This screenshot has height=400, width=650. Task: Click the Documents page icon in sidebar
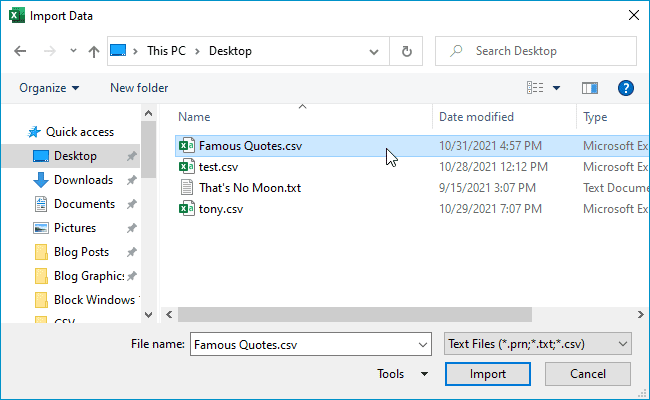click(x=41, y=204)
